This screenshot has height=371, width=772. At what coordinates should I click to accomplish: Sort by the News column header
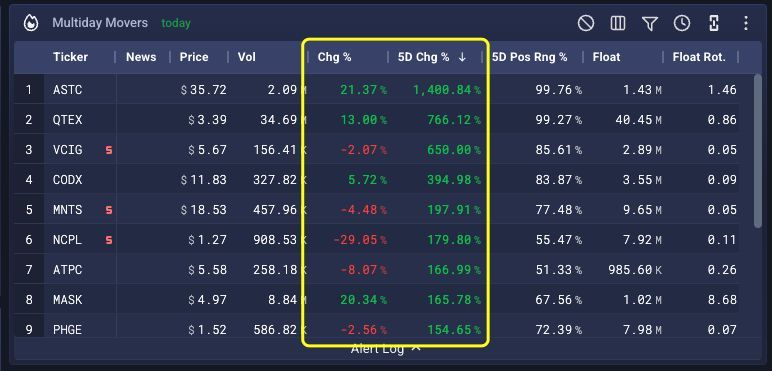[141, 57]
